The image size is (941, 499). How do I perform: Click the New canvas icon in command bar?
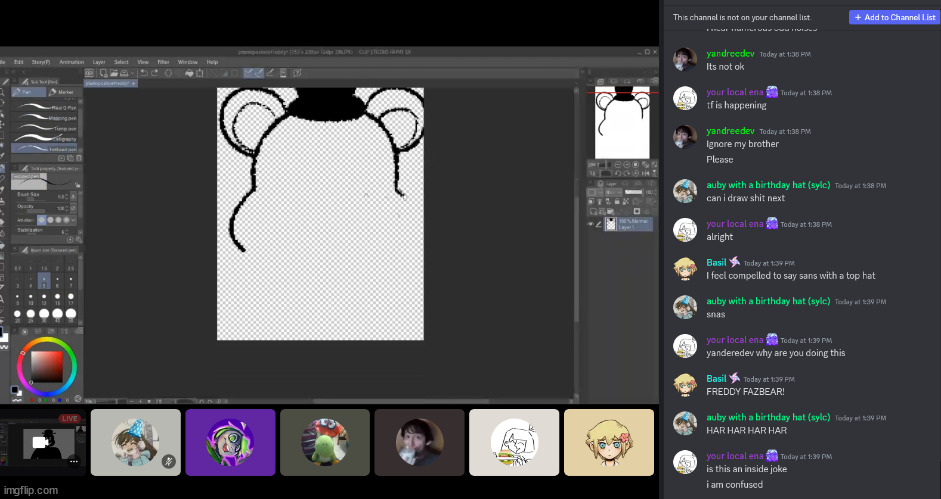[104, 73]
